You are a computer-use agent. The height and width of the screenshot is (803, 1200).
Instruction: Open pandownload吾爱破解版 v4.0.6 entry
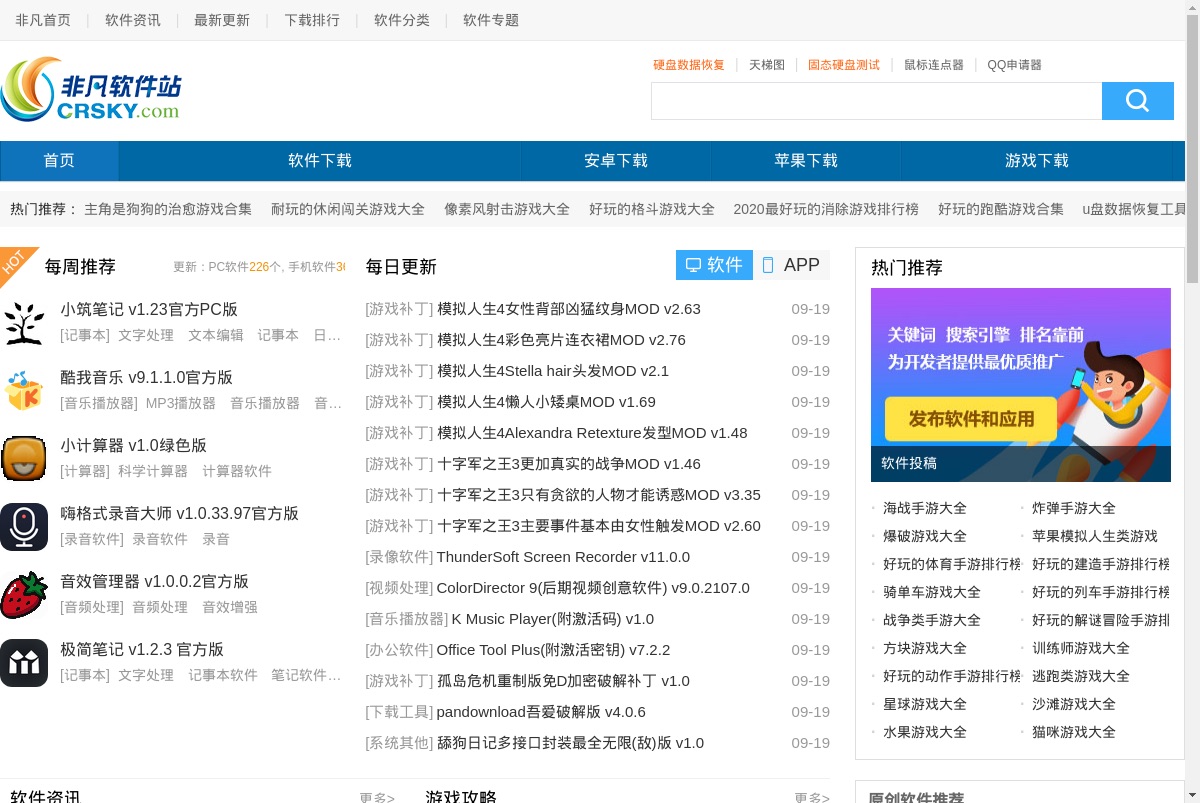pos(541,712)
